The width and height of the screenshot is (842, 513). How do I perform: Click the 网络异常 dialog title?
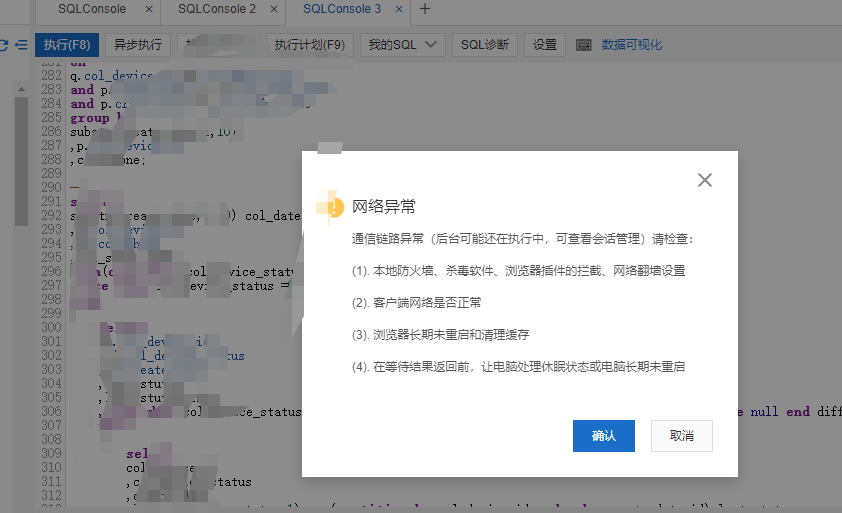383,207
